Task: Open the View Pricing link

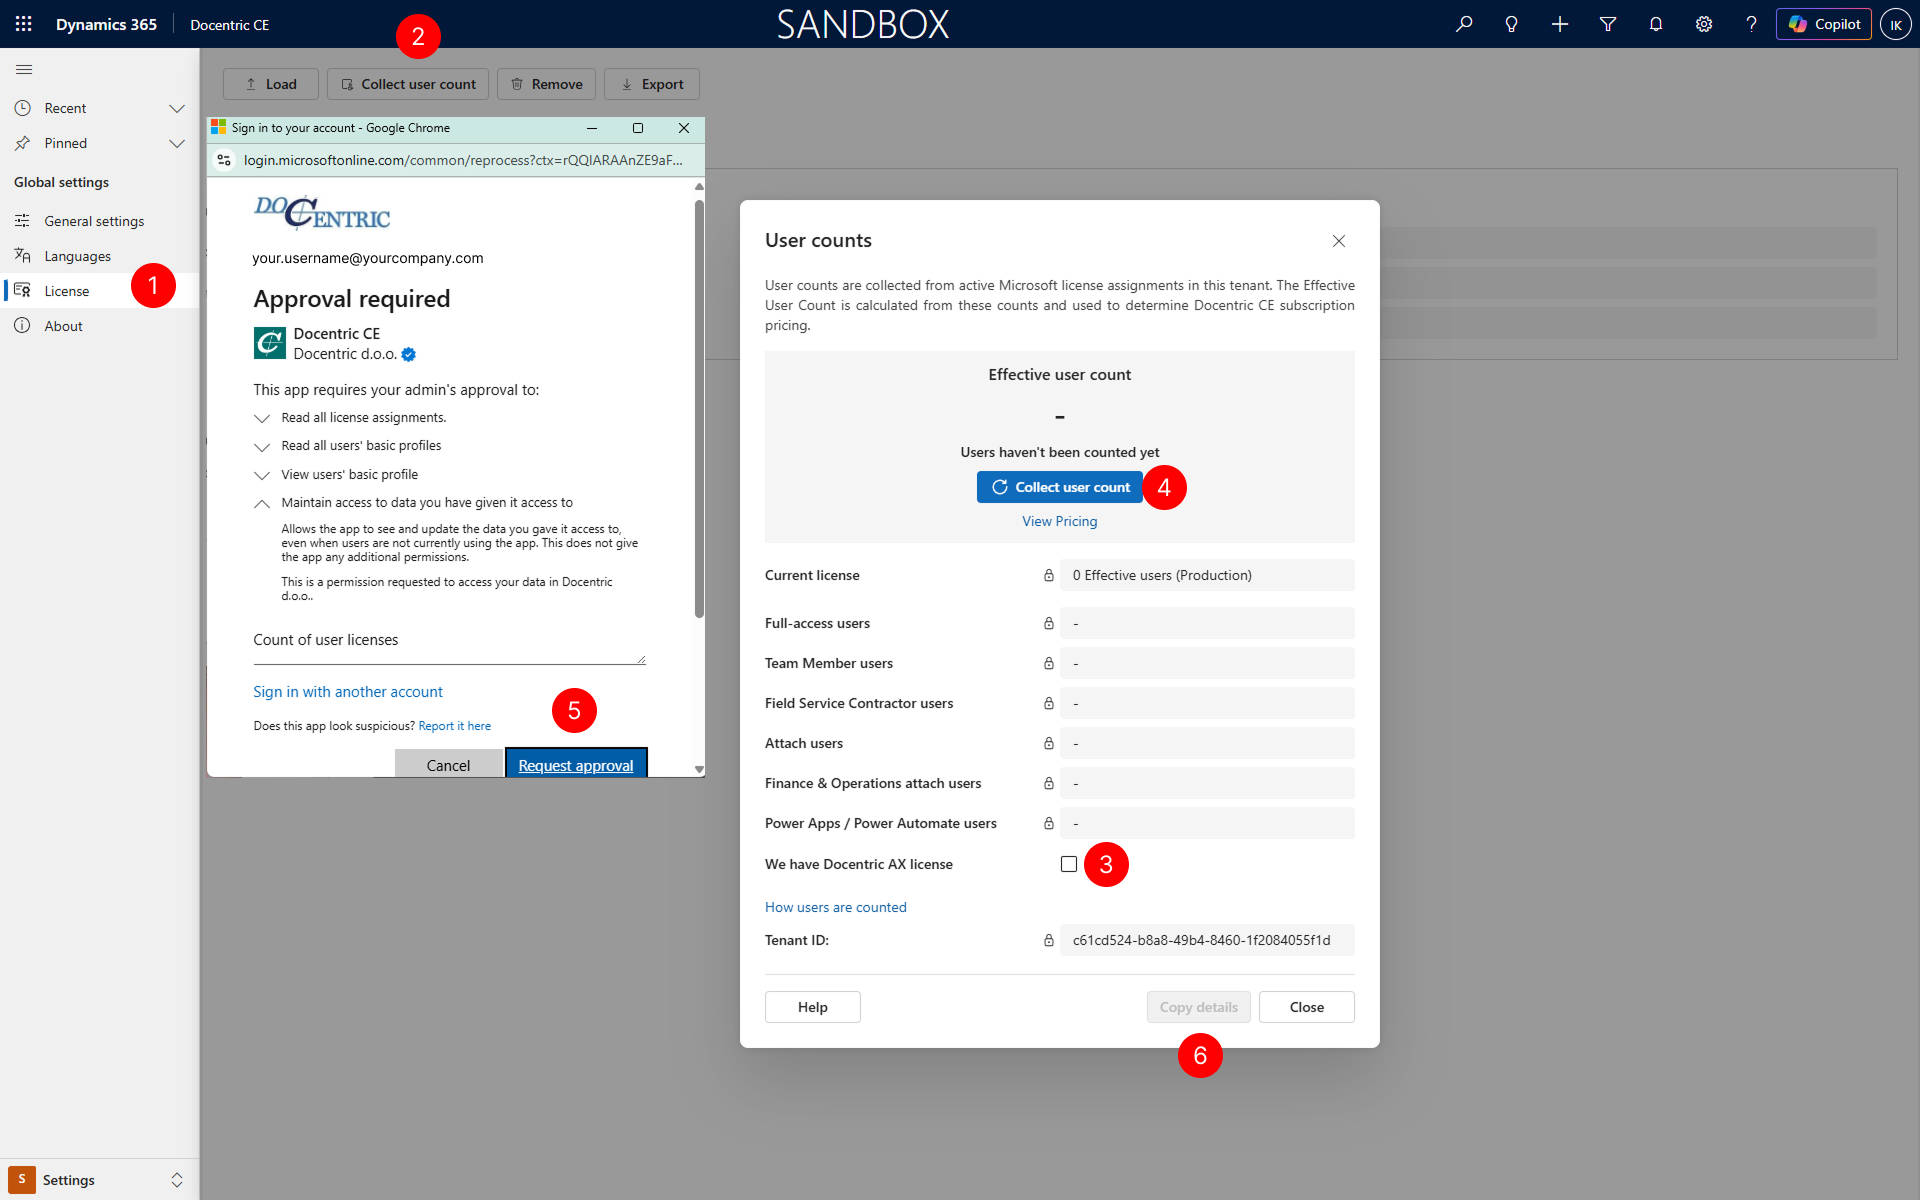Action: click(x=1060, y=521)
